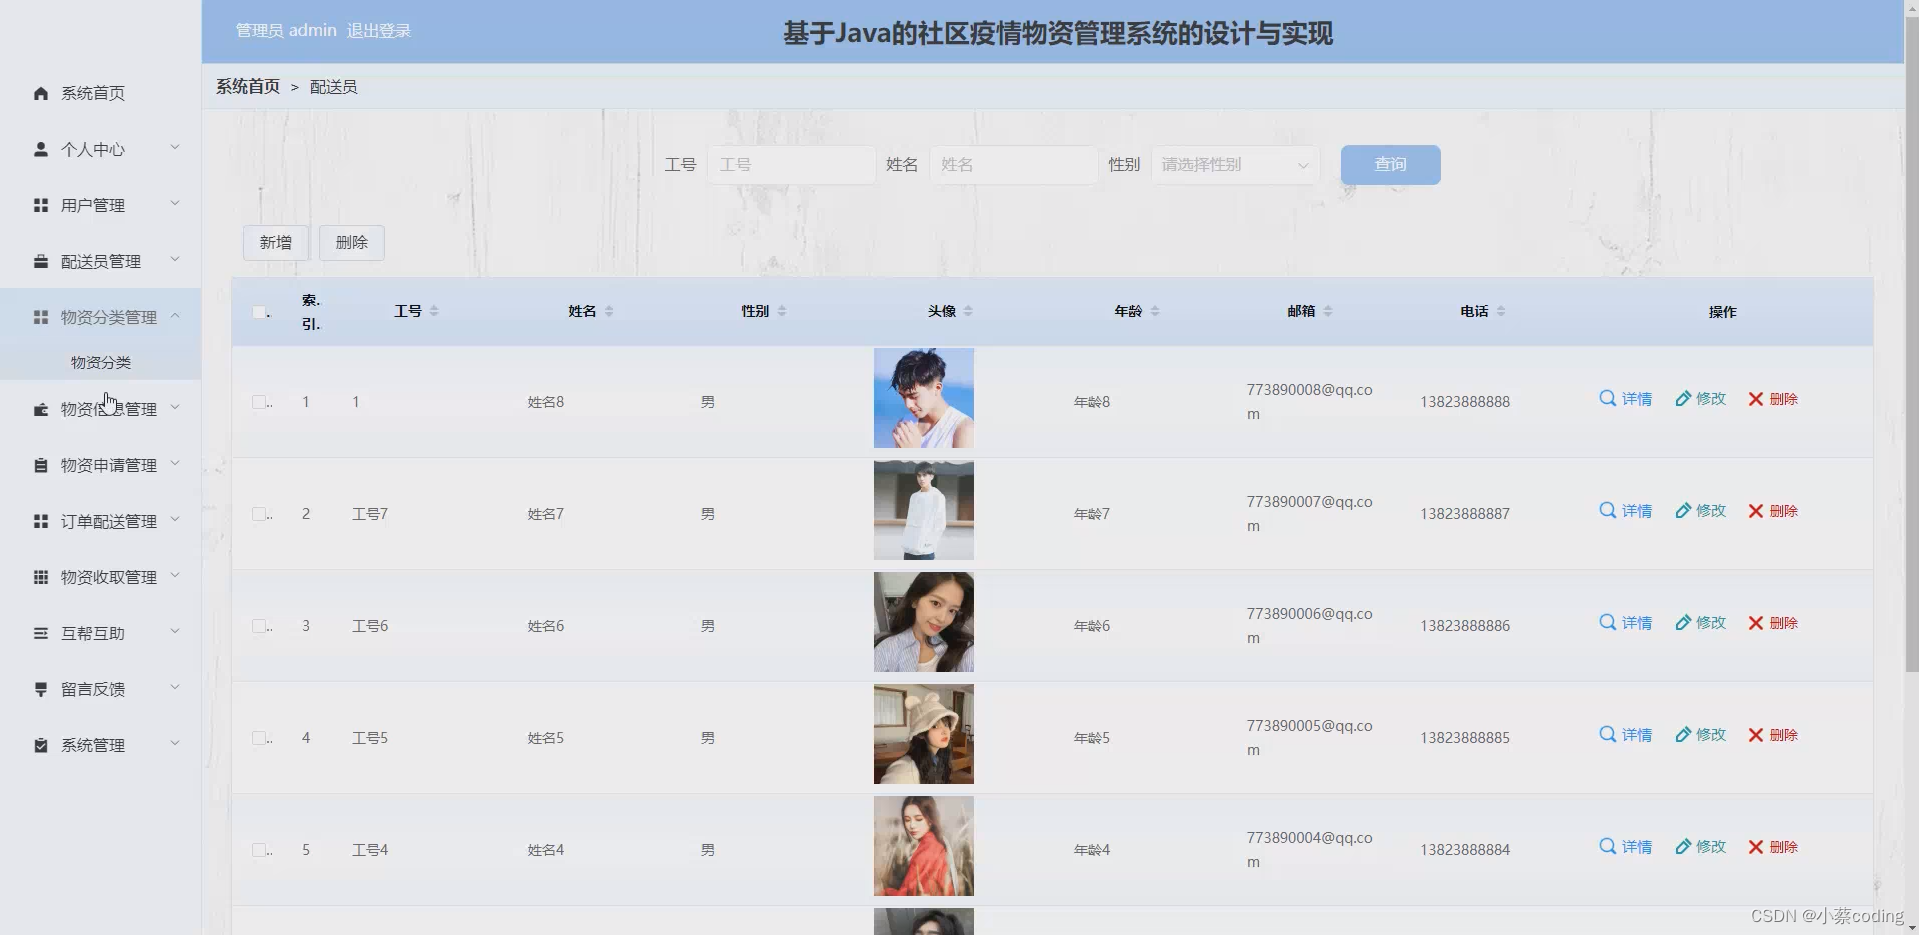Open the 用户管理 menu label
Viewport: 1919px width, 935px height.
pos(93,205)
